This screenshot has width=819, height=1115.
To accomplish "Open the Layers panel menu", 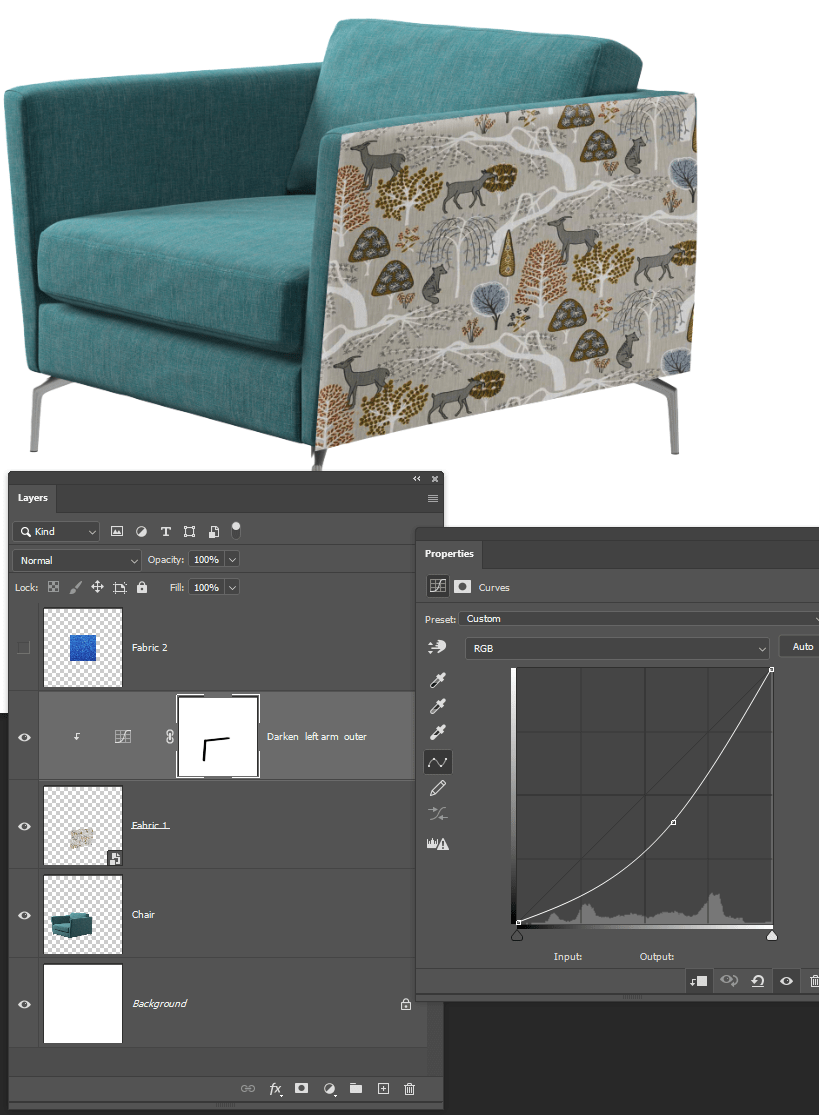I will pos(432,497).
